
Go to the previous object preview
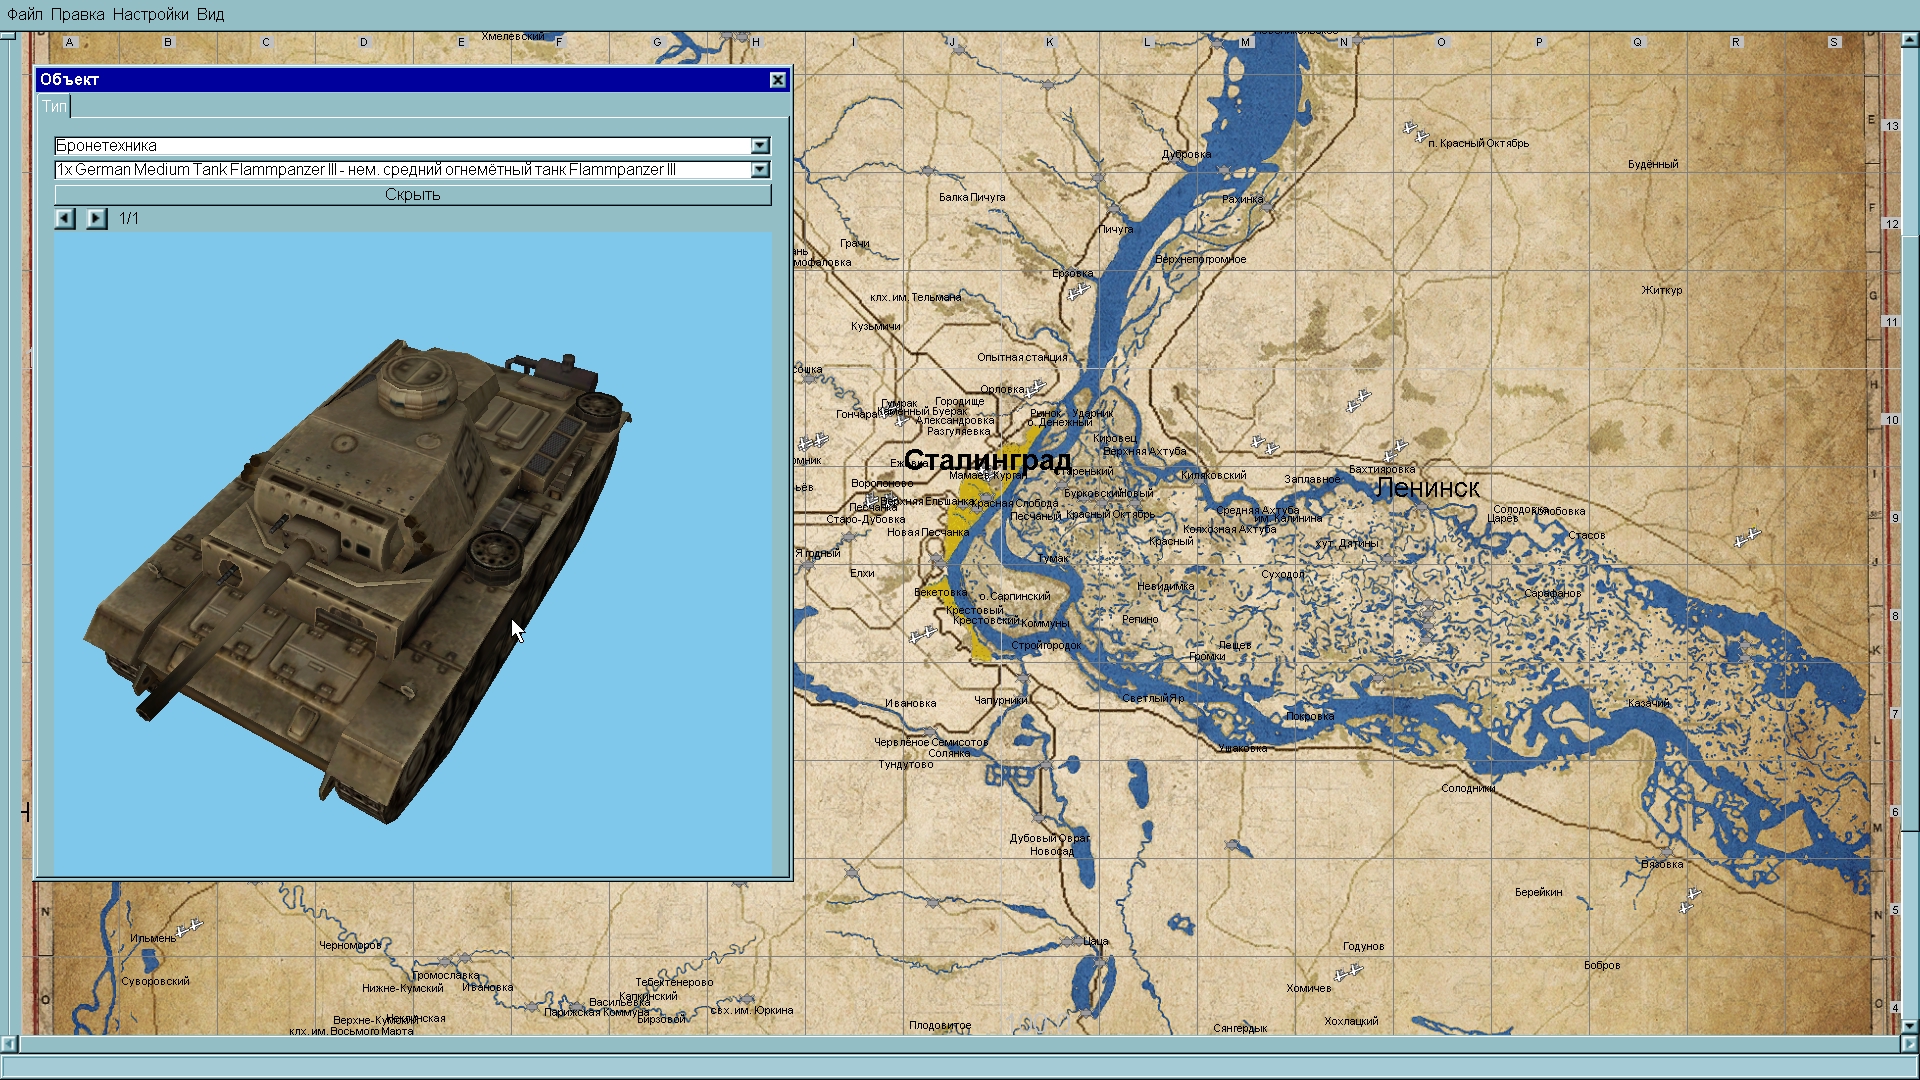[65, 218]
